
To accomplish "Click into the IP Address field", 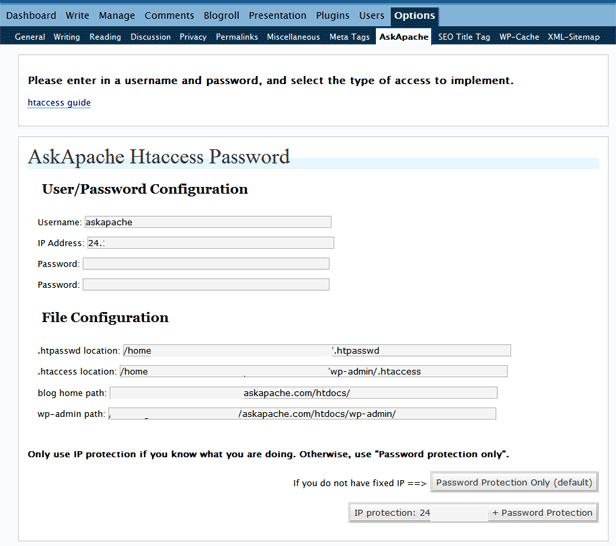I will pos(210,243).
